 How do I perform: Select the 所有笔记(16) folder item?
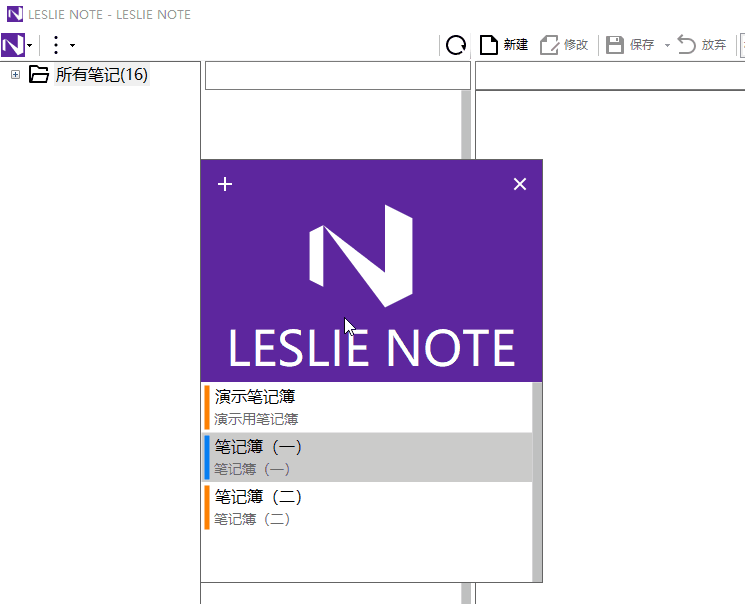click(x=102, y=75)
